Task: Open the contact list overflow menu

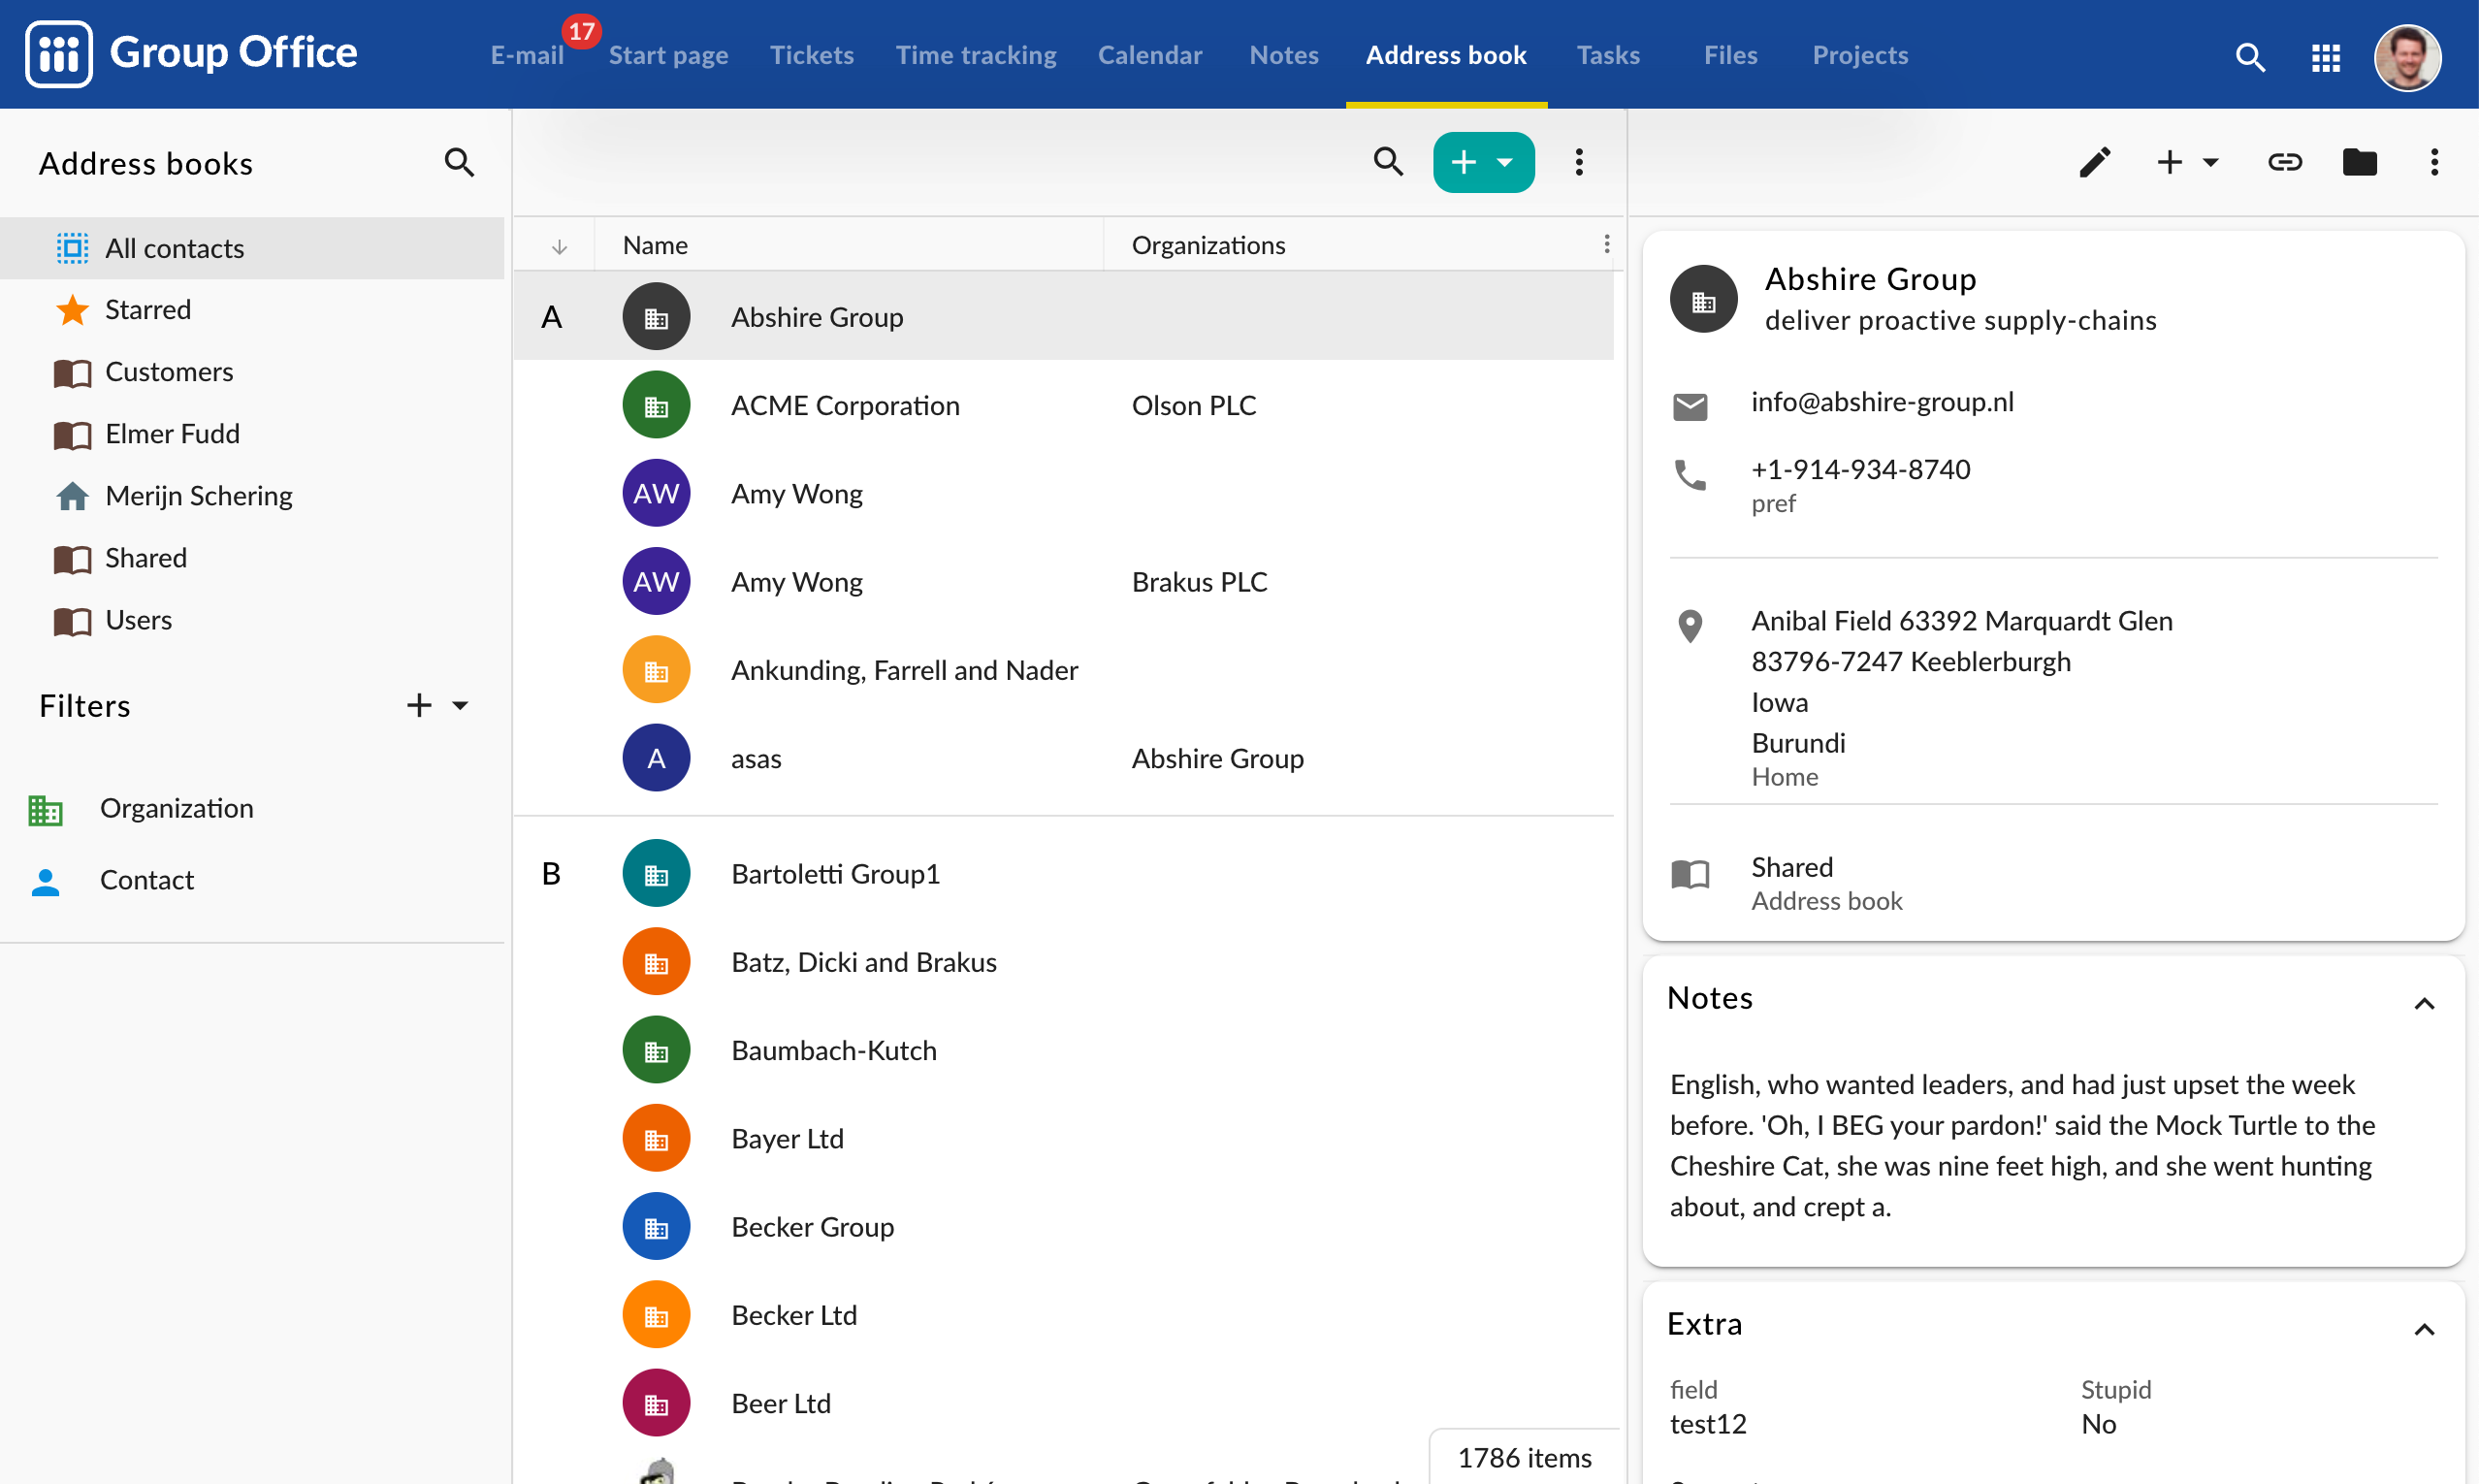Action: click(1578, 161)
